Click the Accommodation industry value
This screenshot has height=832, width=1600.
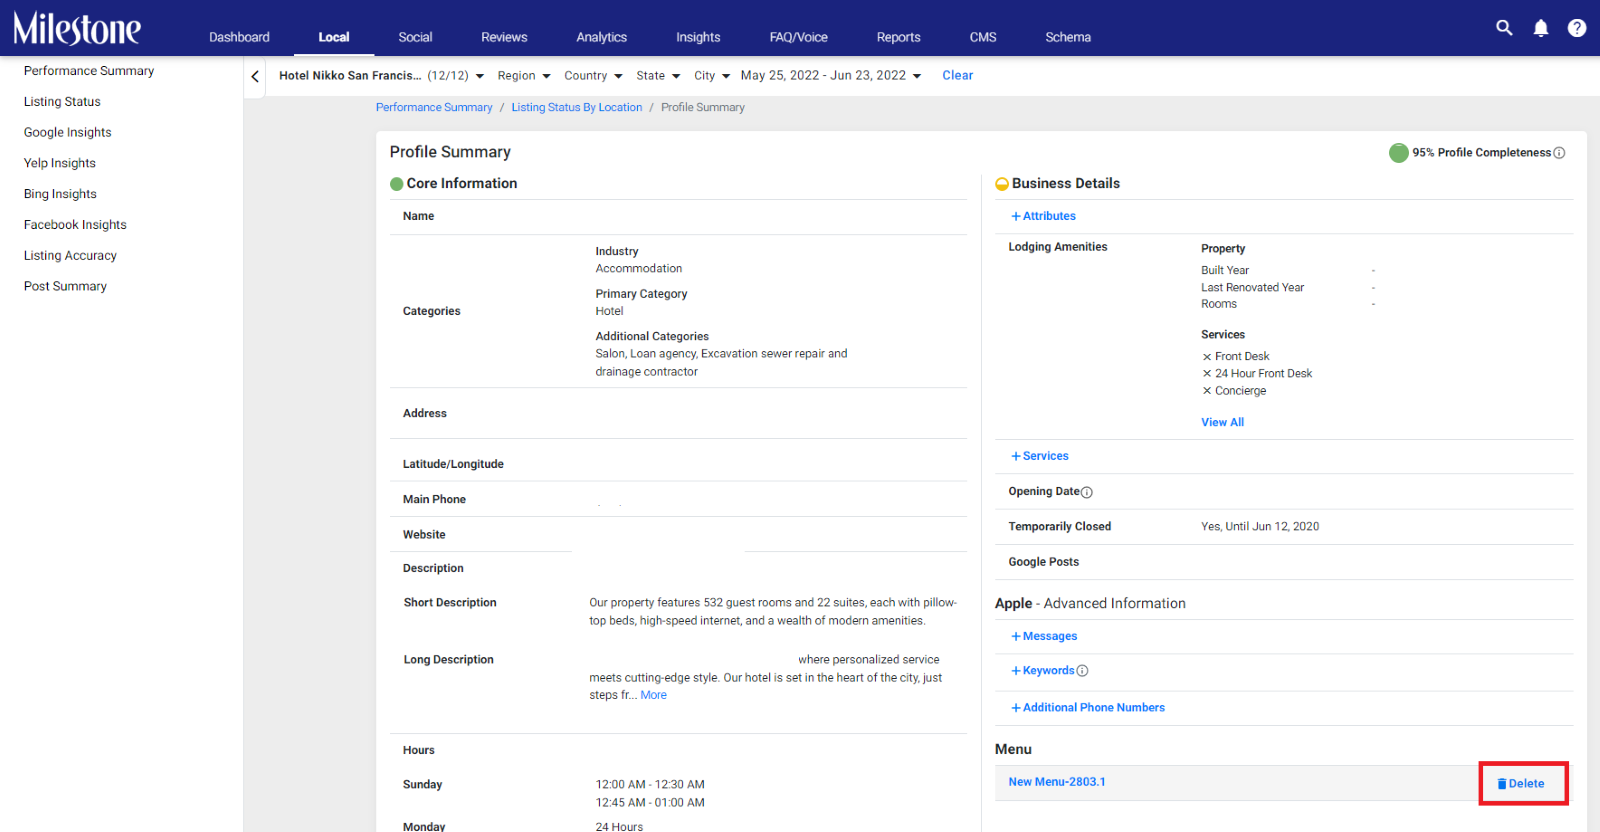click(x=639, y=269)
